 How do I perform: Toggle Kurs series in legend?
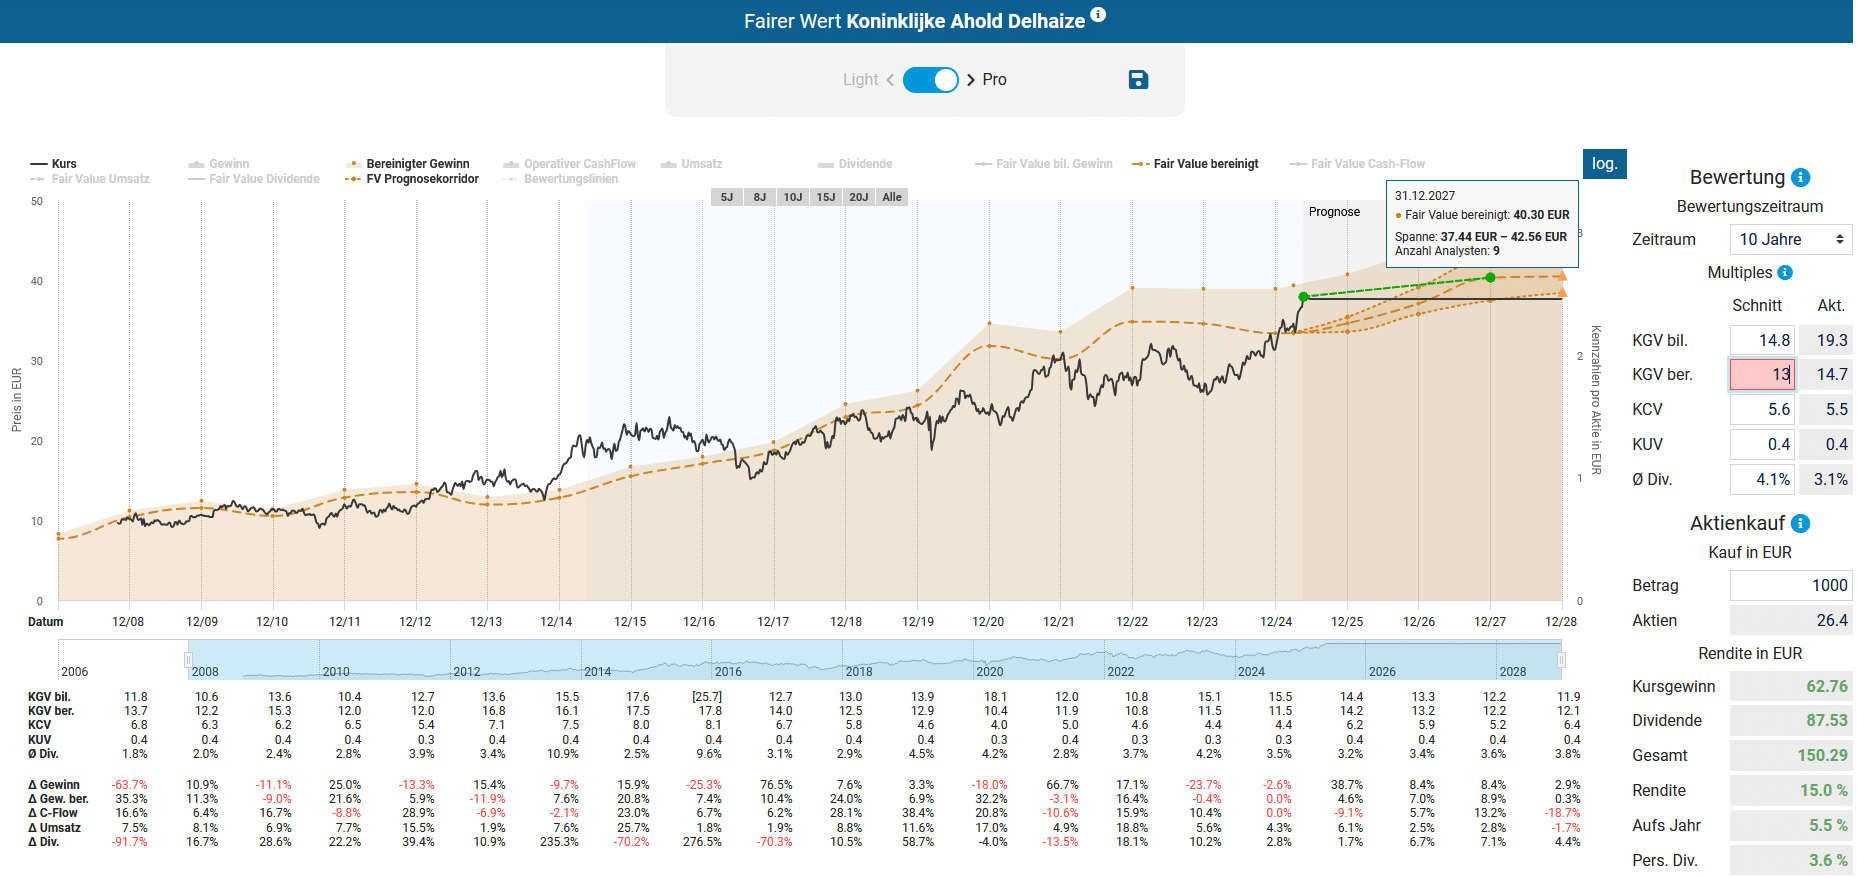point(54,164)
